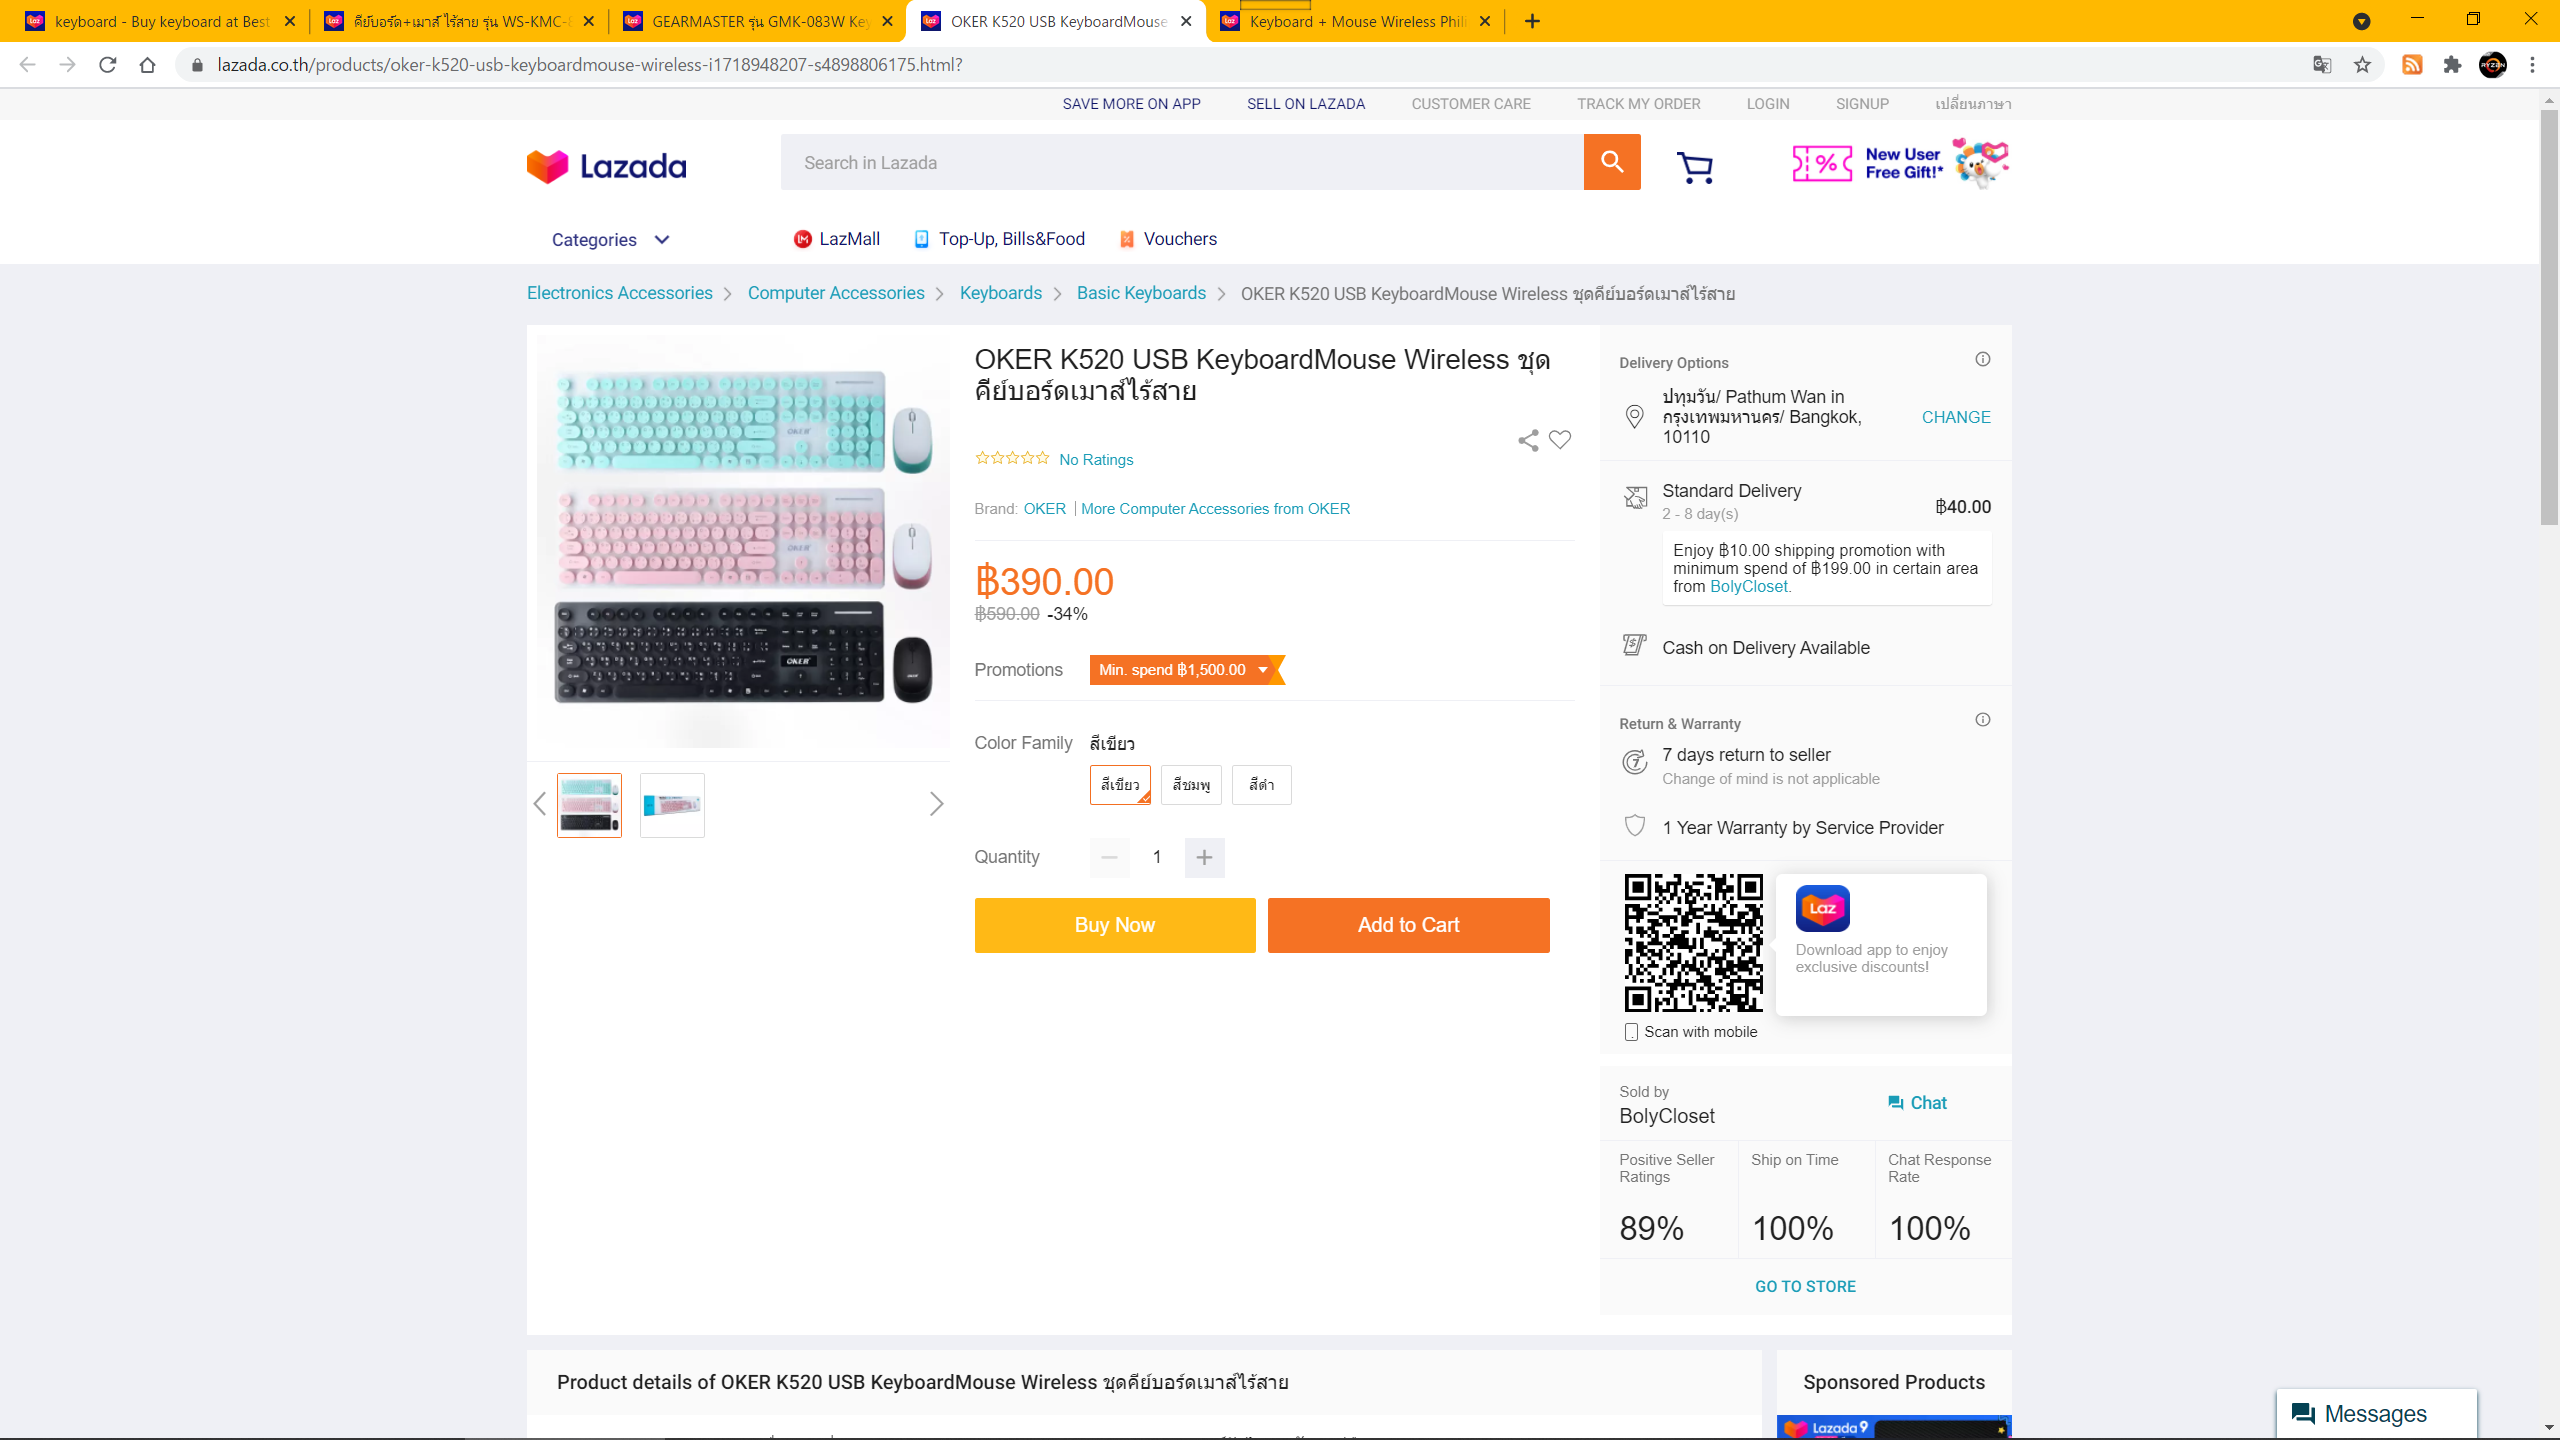Add product to wishlist heart icon

pos(1560,440)
